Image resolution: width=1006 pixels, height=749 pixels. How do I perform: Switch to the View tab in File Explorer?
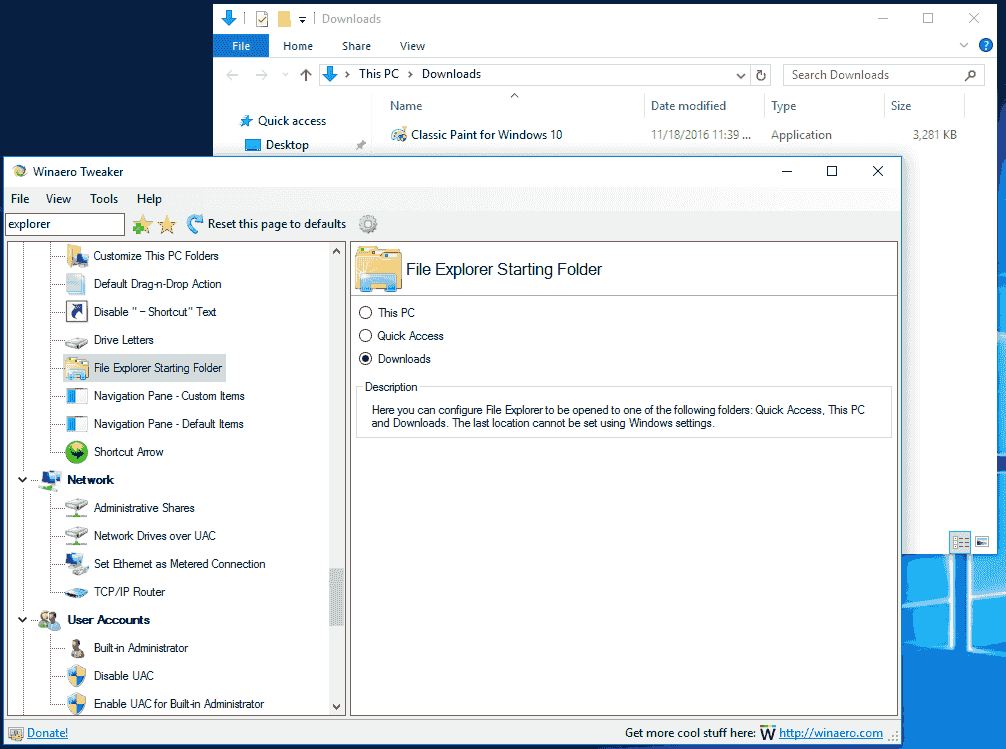412,45
